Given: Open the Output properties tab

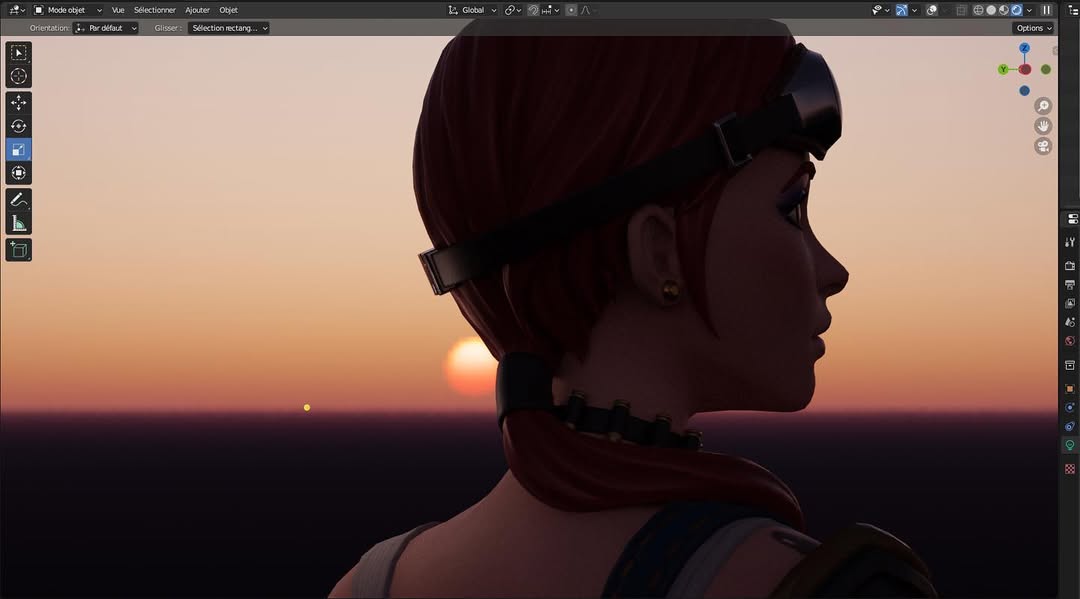Looking at the screenshot, I should [x=1070, y=284].
